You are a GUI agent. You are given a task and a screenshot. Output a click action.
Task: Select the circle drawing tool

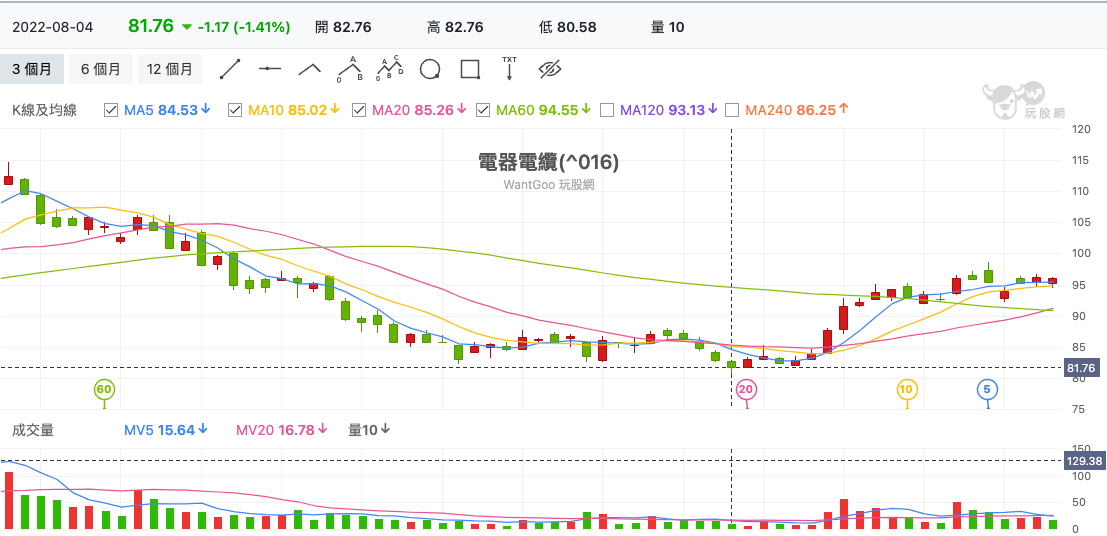pyautogui.click(x=430, y=69)
